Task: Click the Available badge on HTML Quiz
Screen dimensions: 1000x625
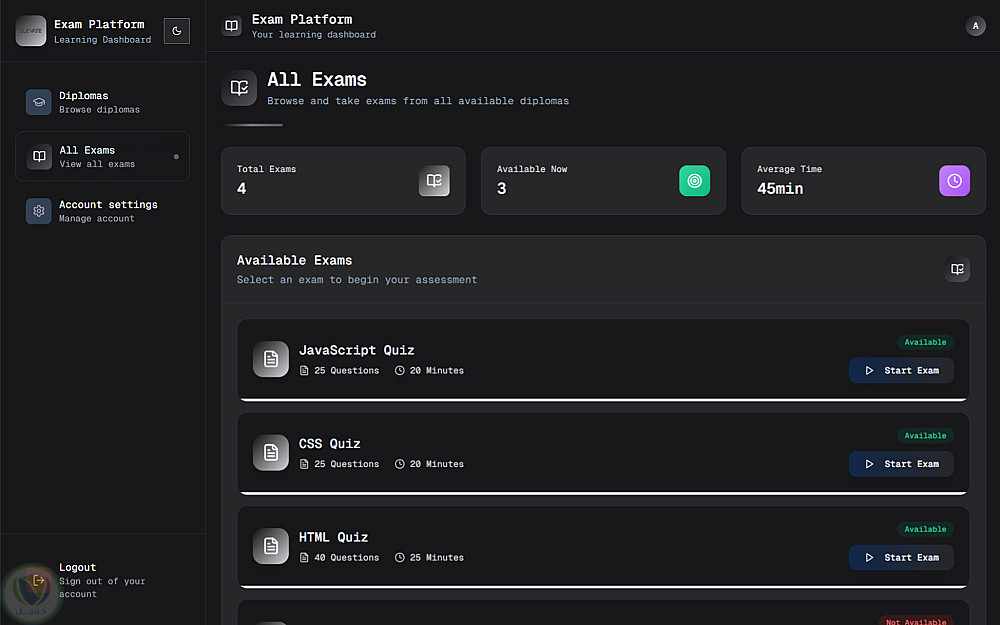Action: 925,529
